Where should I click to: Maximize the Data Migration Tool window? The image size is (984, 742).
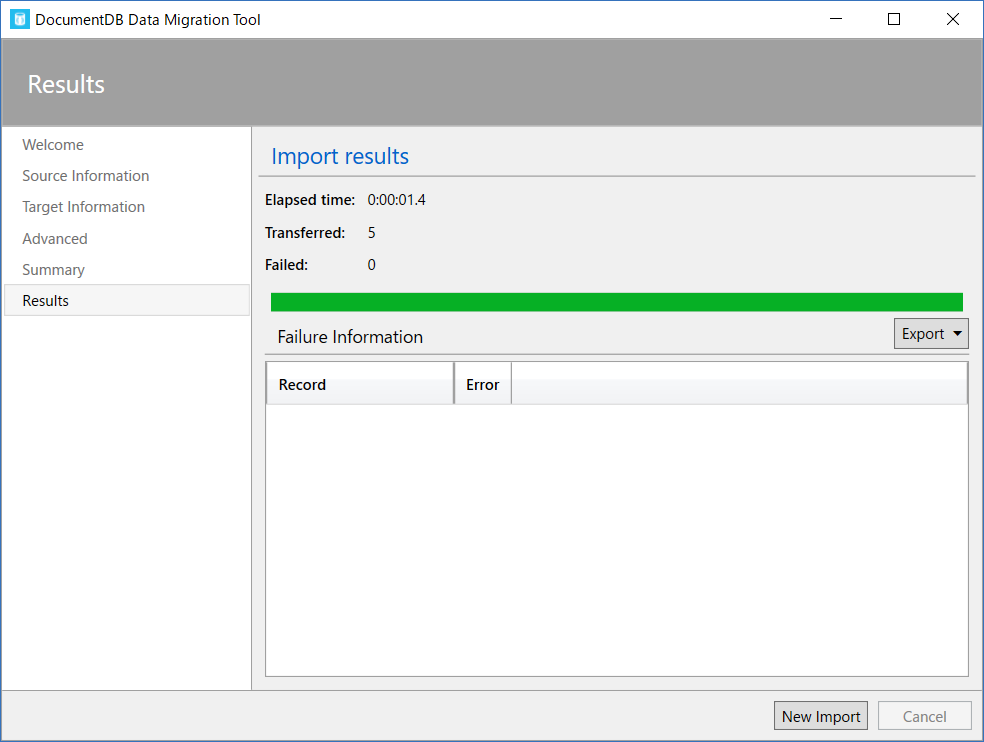point(894,19)
